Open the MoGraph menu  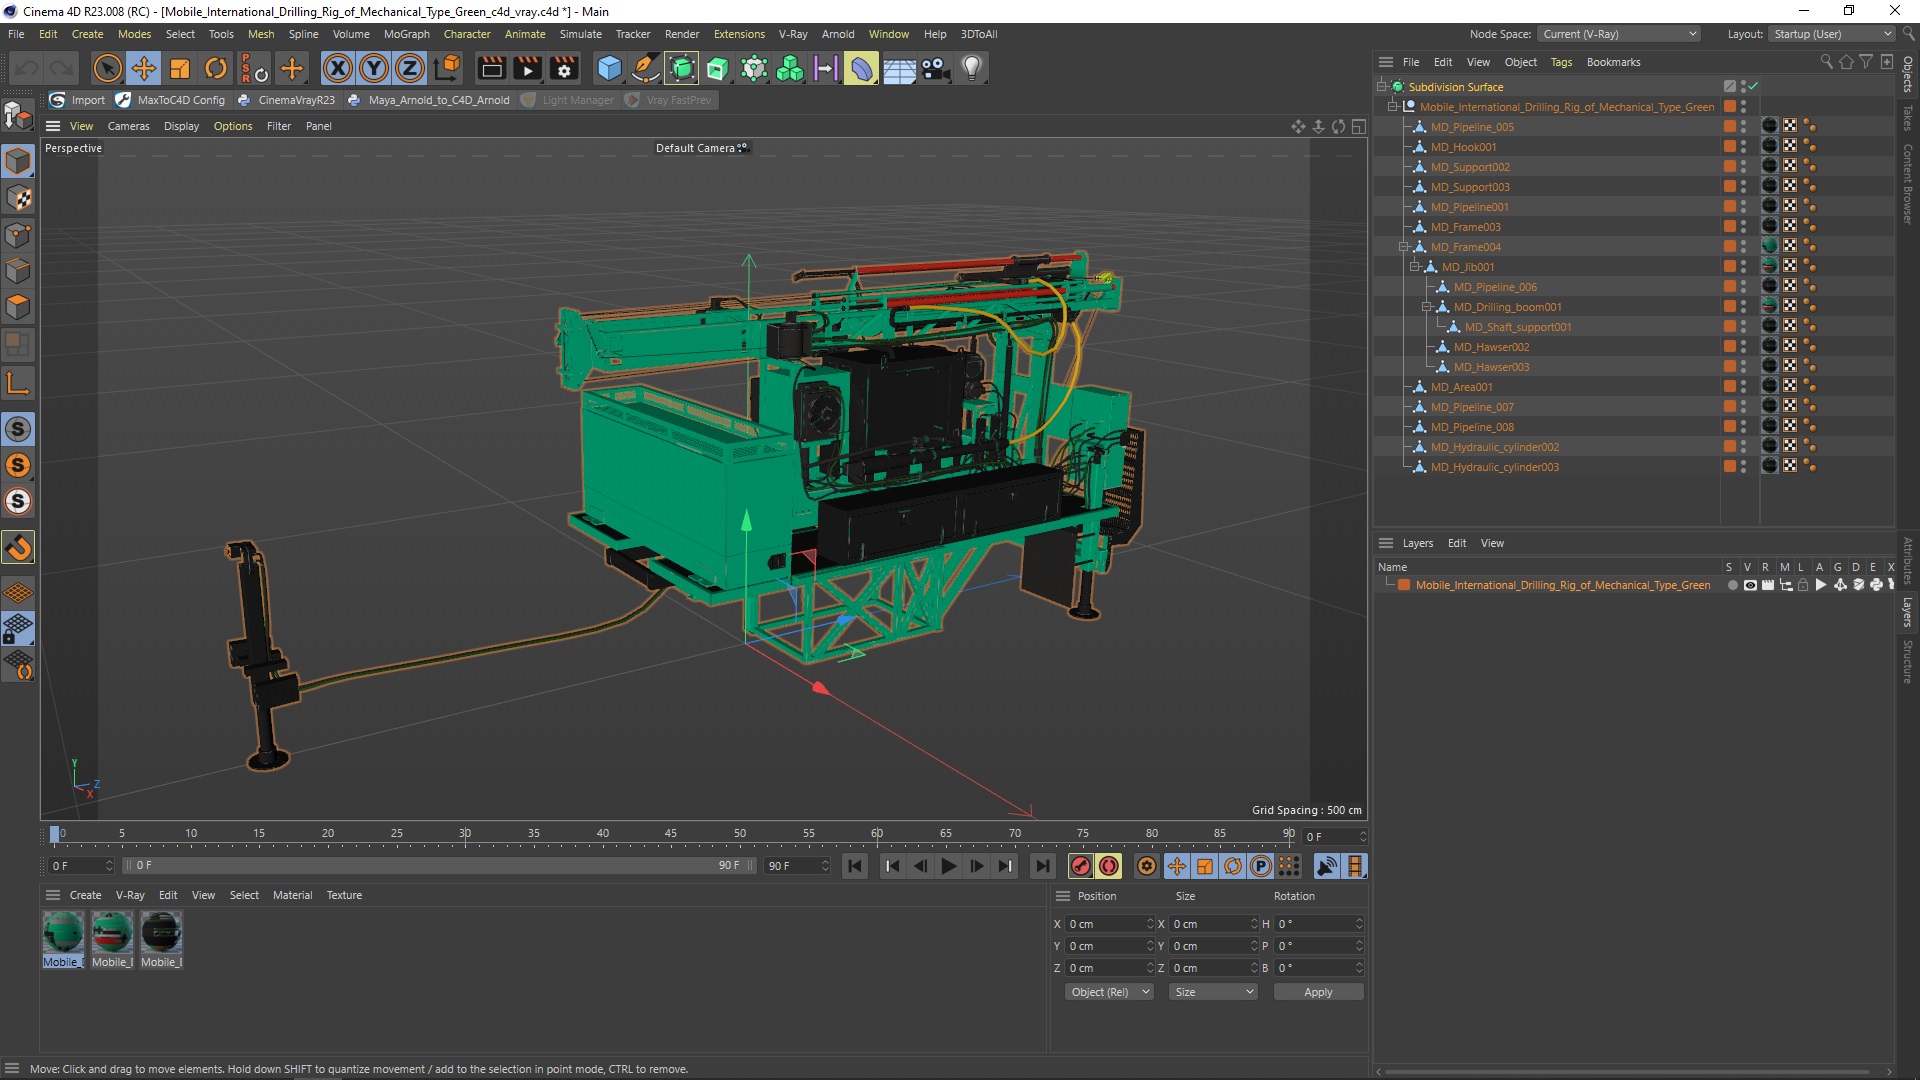point(406,34)
